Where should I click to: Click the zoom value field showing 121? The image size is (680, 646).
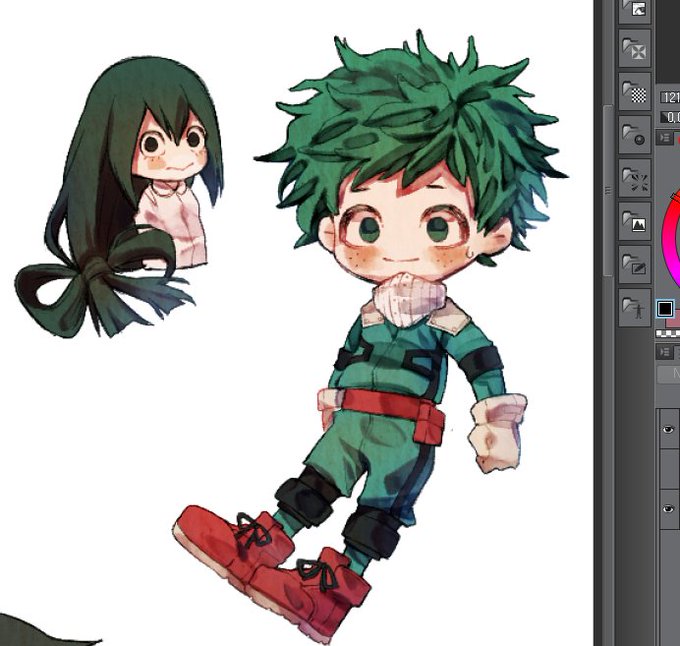670,97
